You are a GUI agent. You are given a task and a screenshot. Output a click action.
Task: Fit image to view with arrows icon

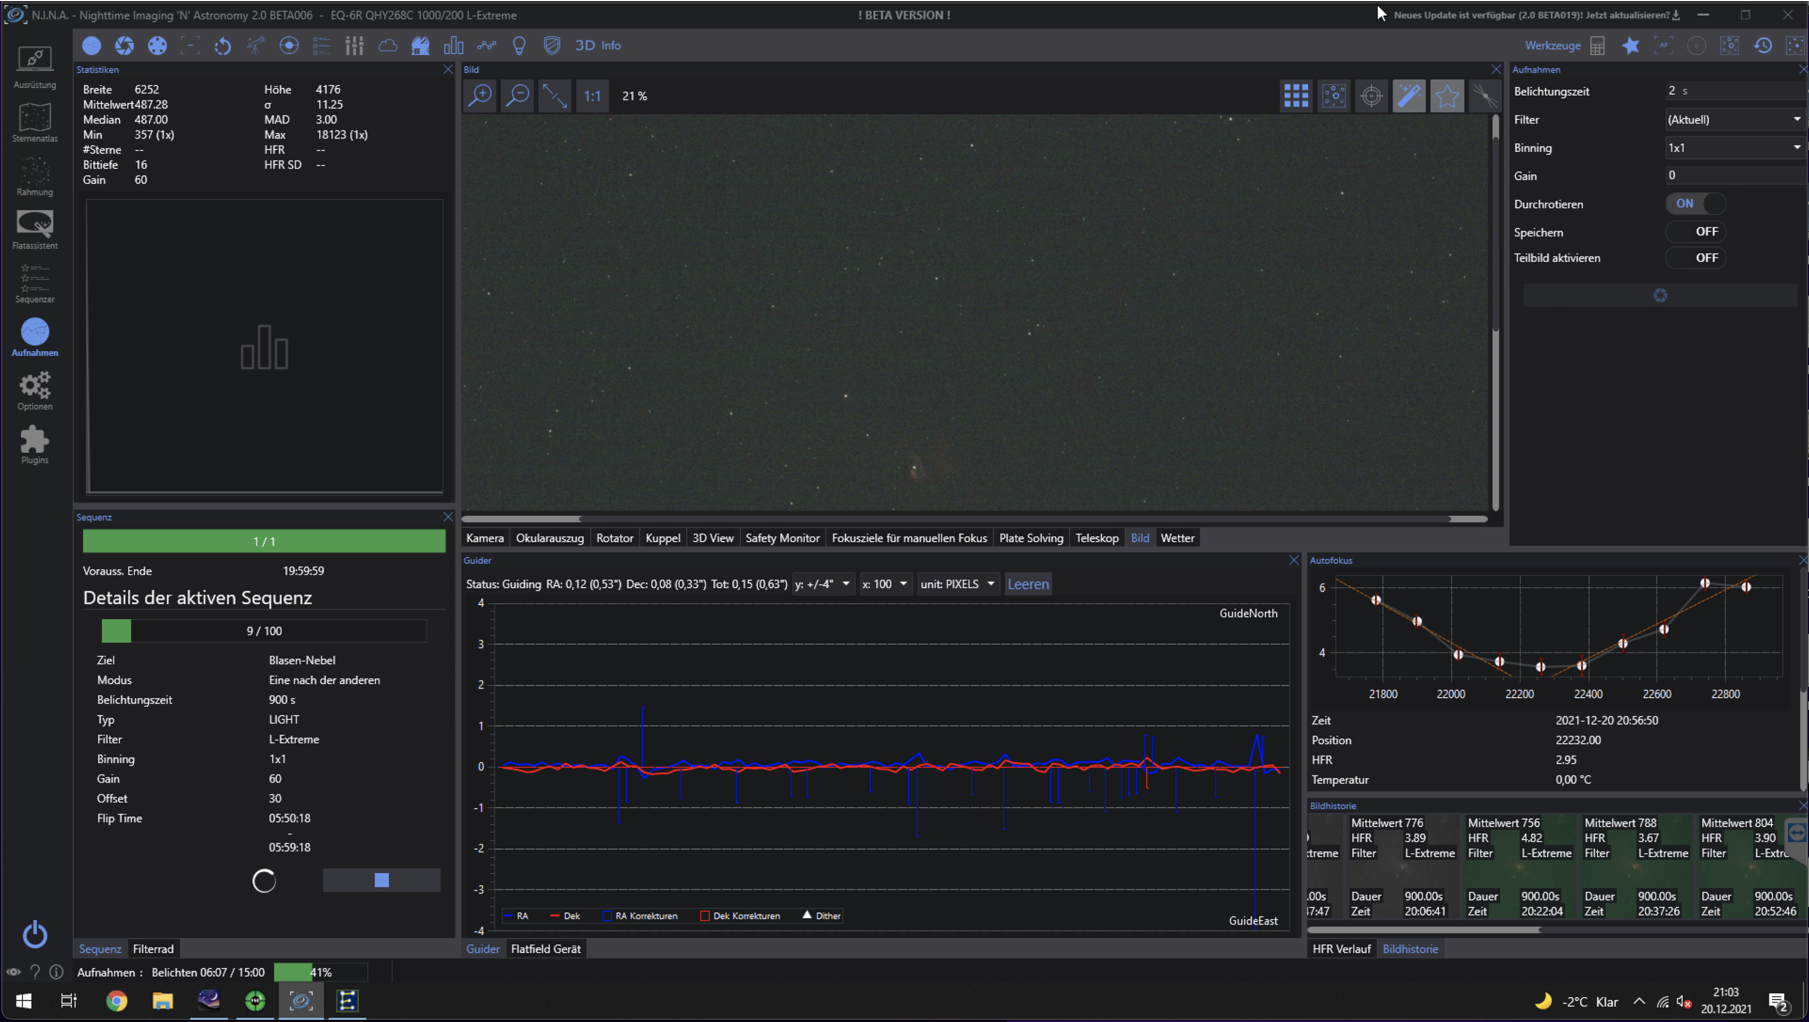(555, 96)
